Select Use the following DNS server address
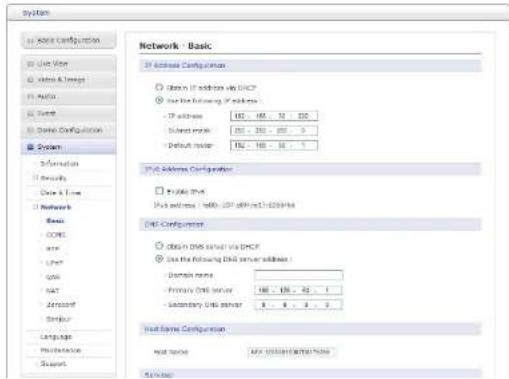This screenshot has width=509, height=379. (x=159, y=259)
